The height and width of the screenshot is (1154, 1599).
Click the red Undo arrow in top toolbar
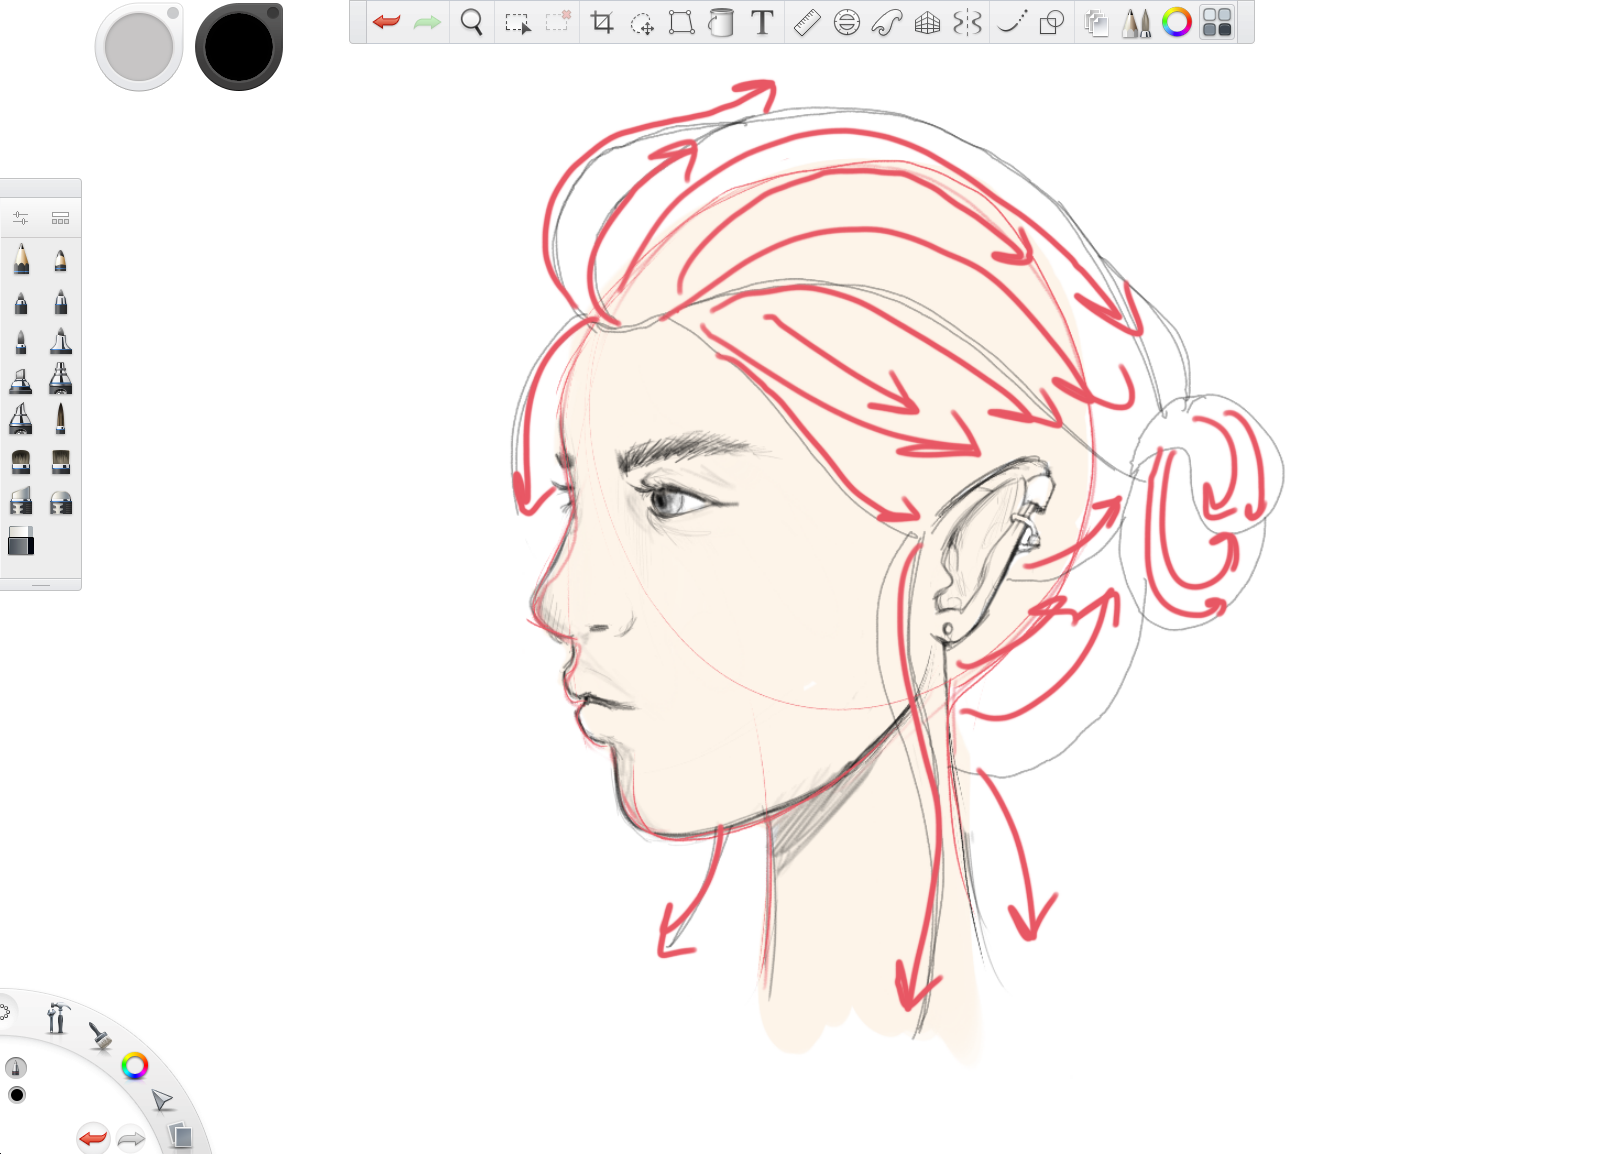pyautogui.click(x=387, y=22)
